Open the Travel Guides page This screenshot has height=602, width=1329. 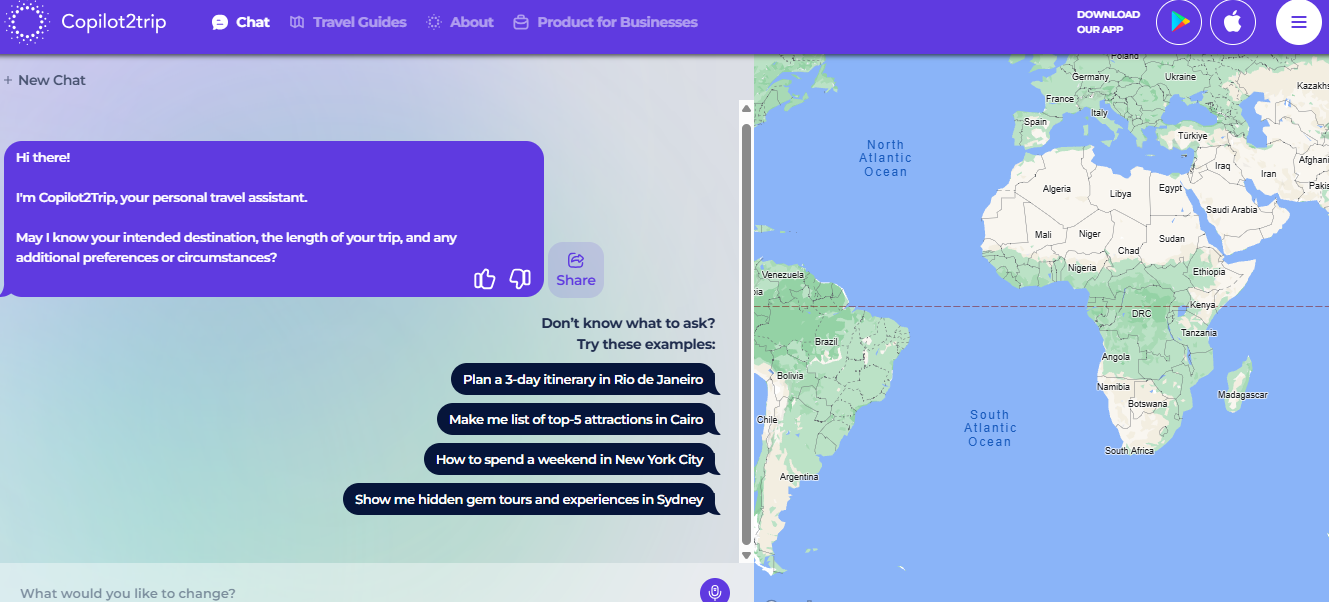point(348,22)
